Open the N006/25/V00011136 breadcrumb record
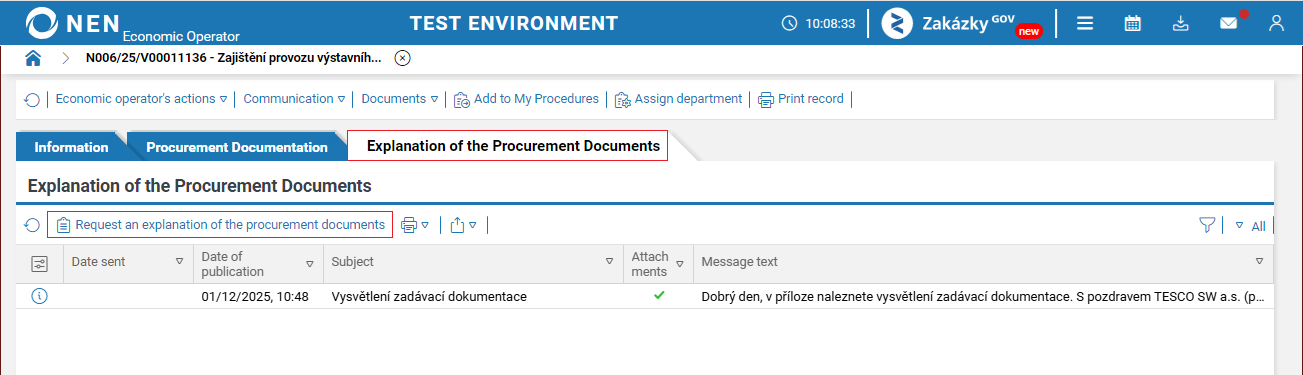1303x375 pixels. (x=233, y=58)
